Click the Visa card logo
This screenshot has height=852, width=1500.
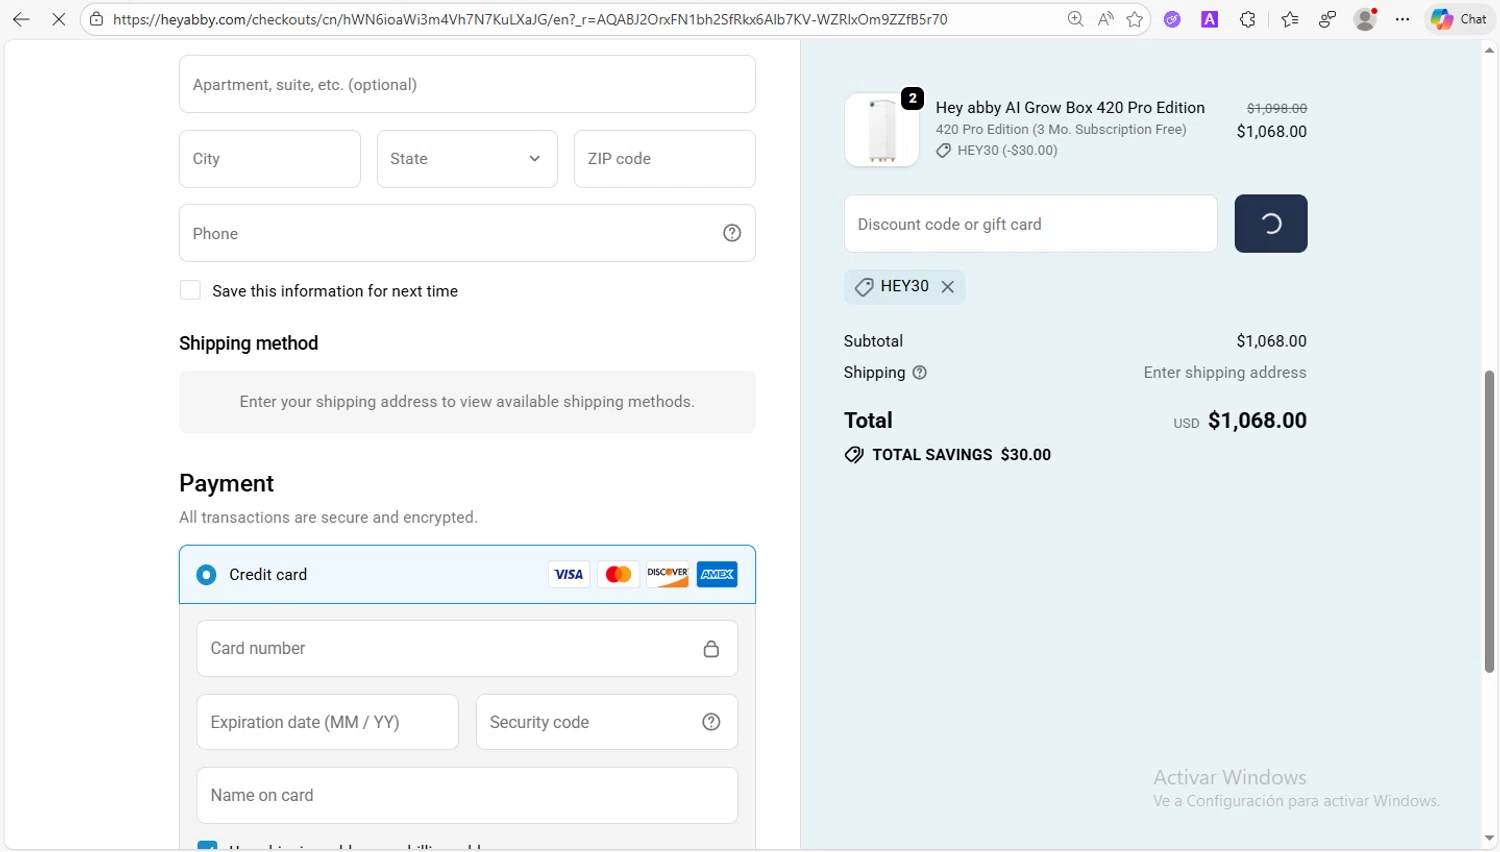pyautogui.click(x=569, y=574)
